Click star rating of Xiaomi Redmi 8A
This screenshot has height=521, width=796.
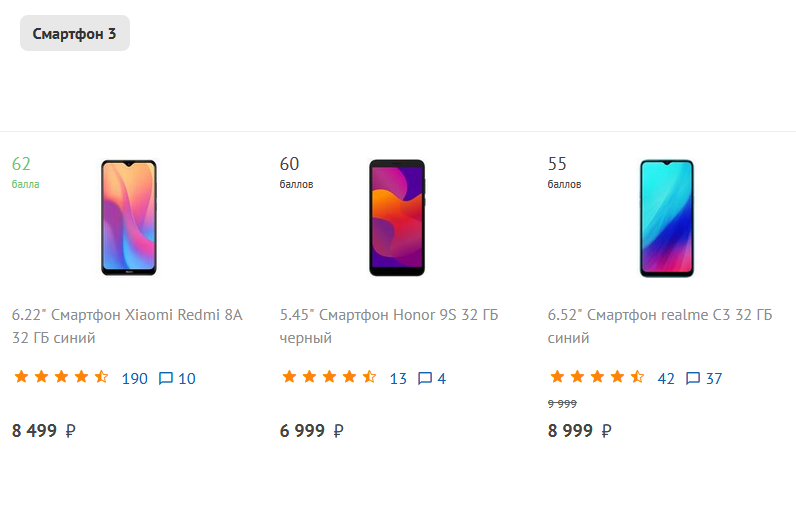tap(61, 377)
